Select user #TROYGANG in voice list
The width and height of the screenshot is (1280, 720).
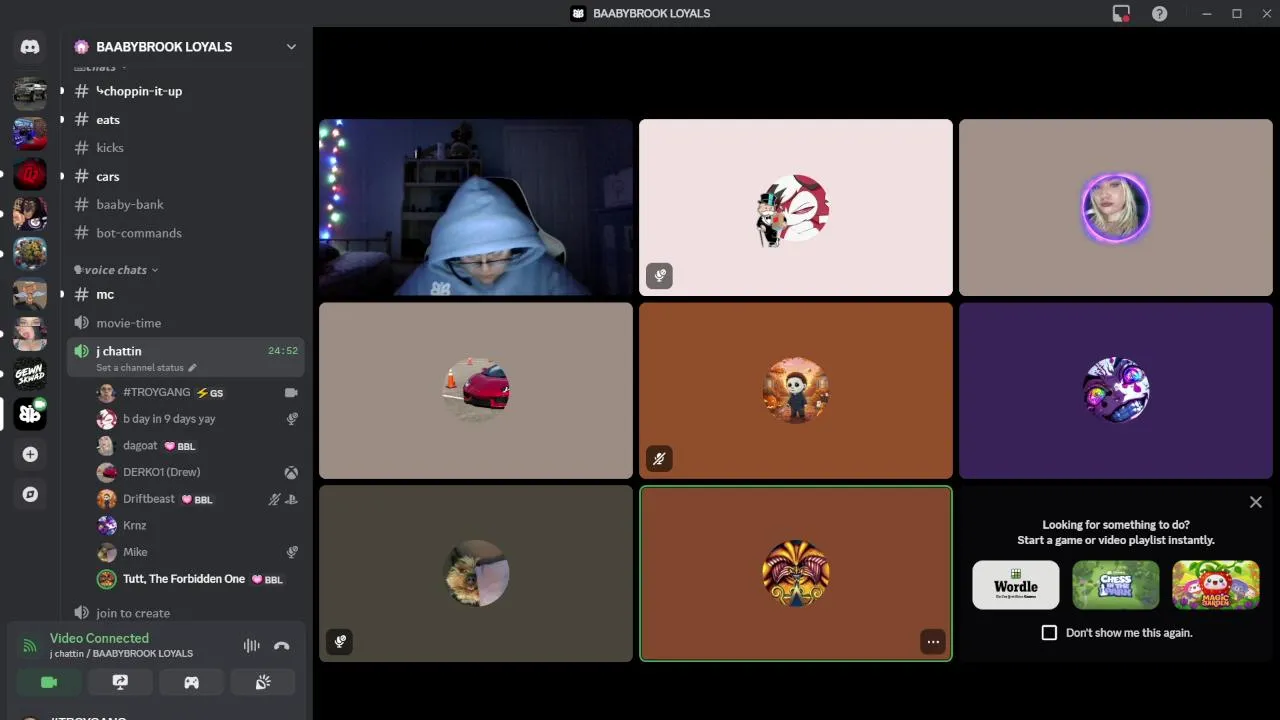pyautogui.click(x=197, y=393)
